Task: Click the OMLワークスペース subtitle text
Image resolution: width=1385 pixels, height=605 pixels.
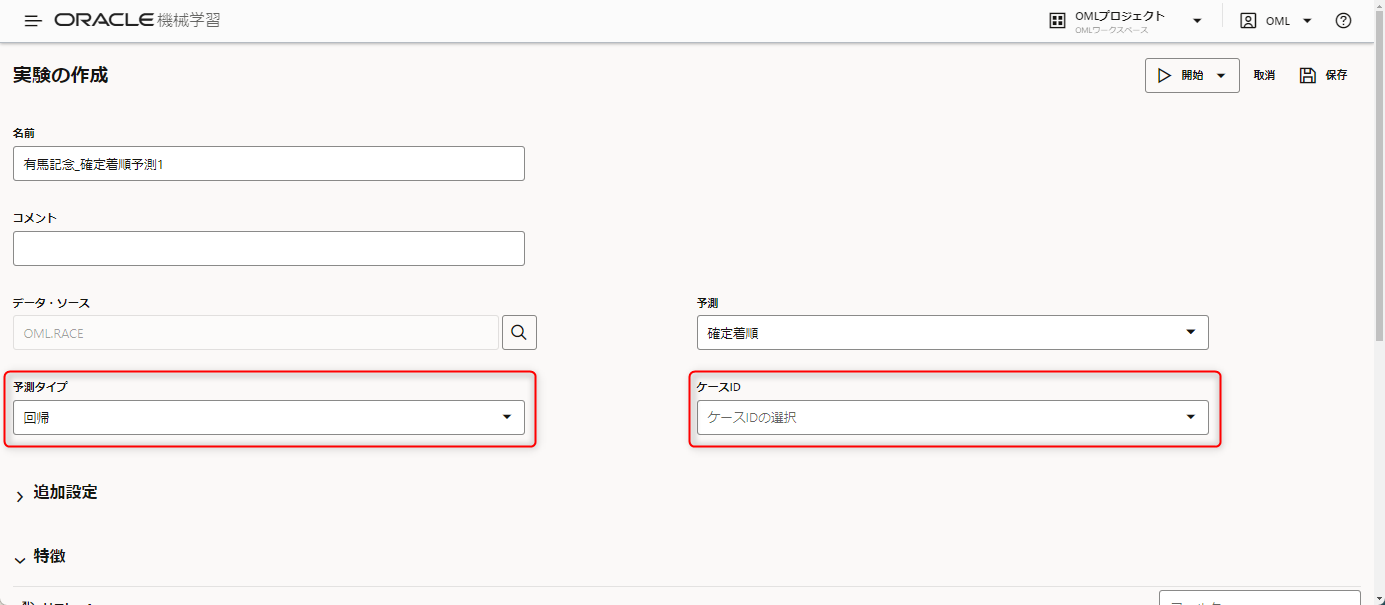Action: 1112,30
